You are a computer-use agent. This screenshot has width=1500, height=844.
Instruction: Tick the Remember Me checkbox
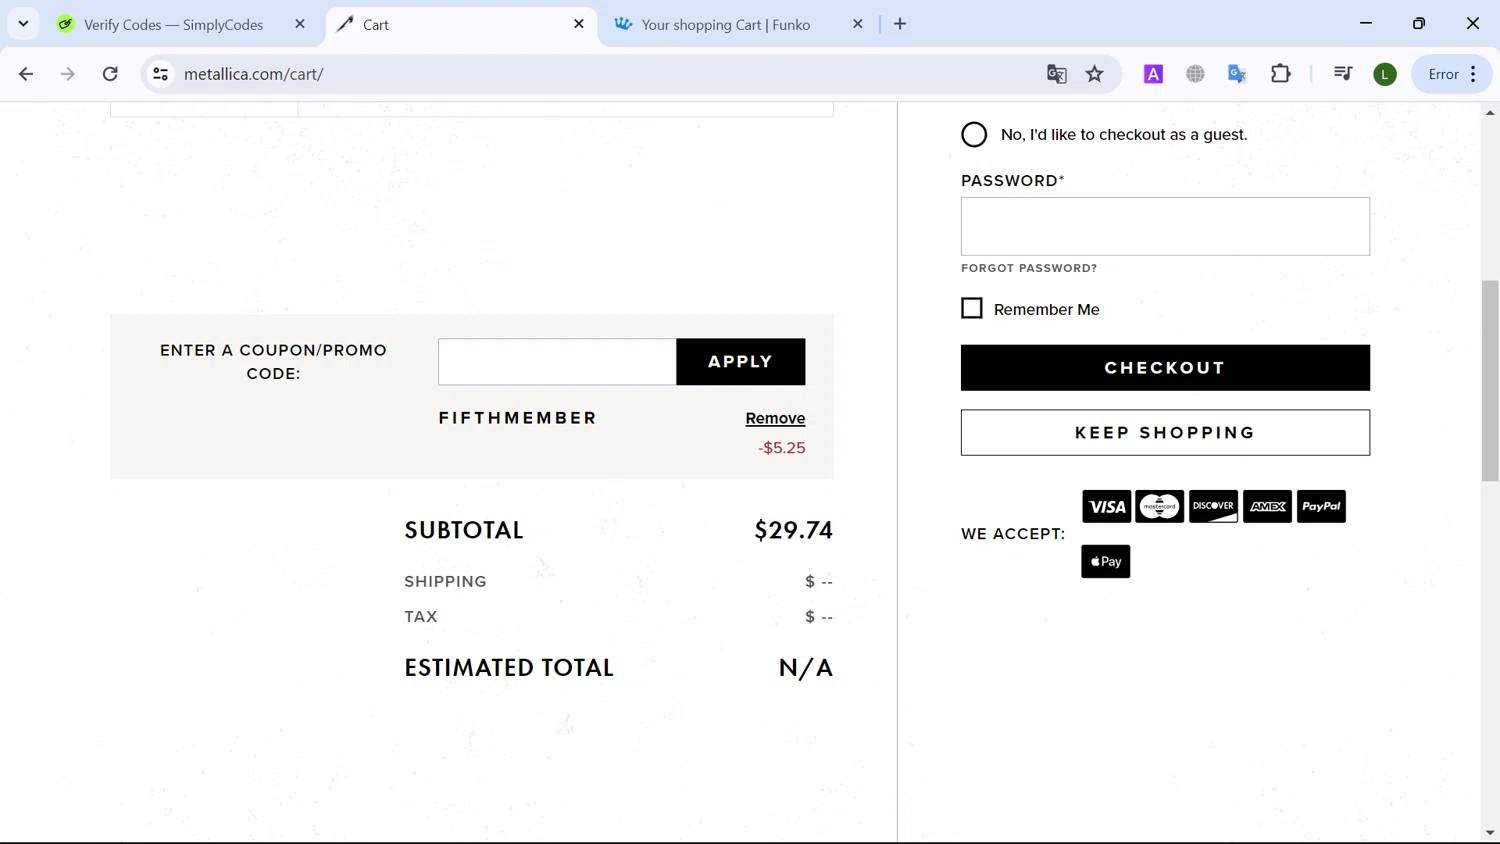coord(972,308)
